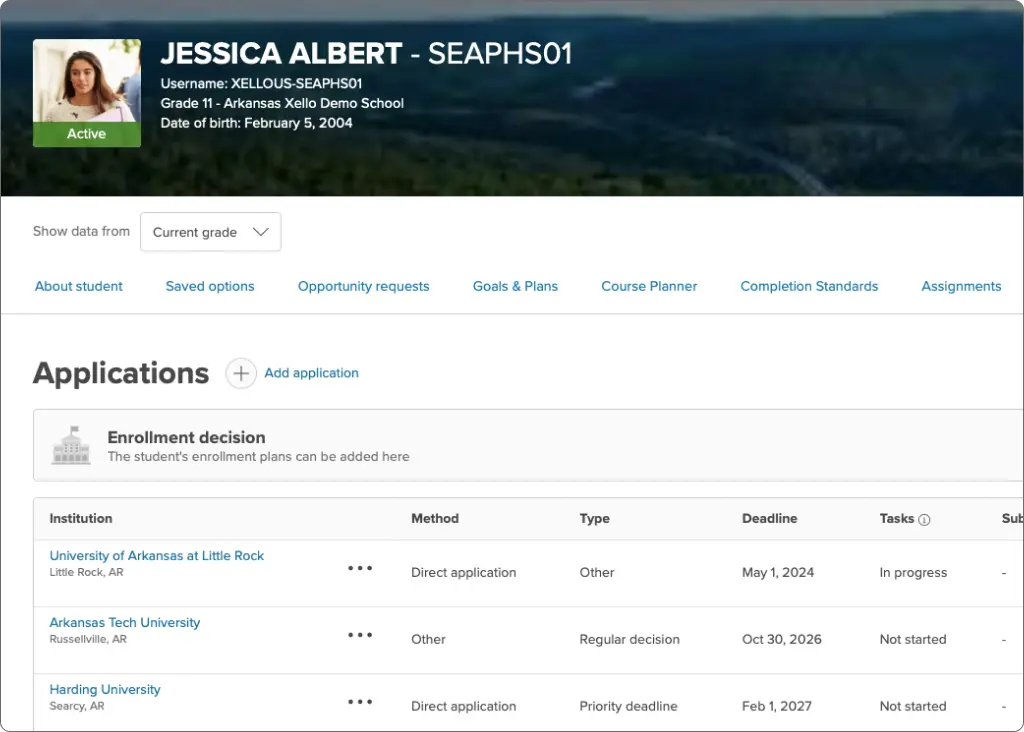Screen dimensions: 1024x732
Task: Switch to the About student tab
Action: point(78,286)
